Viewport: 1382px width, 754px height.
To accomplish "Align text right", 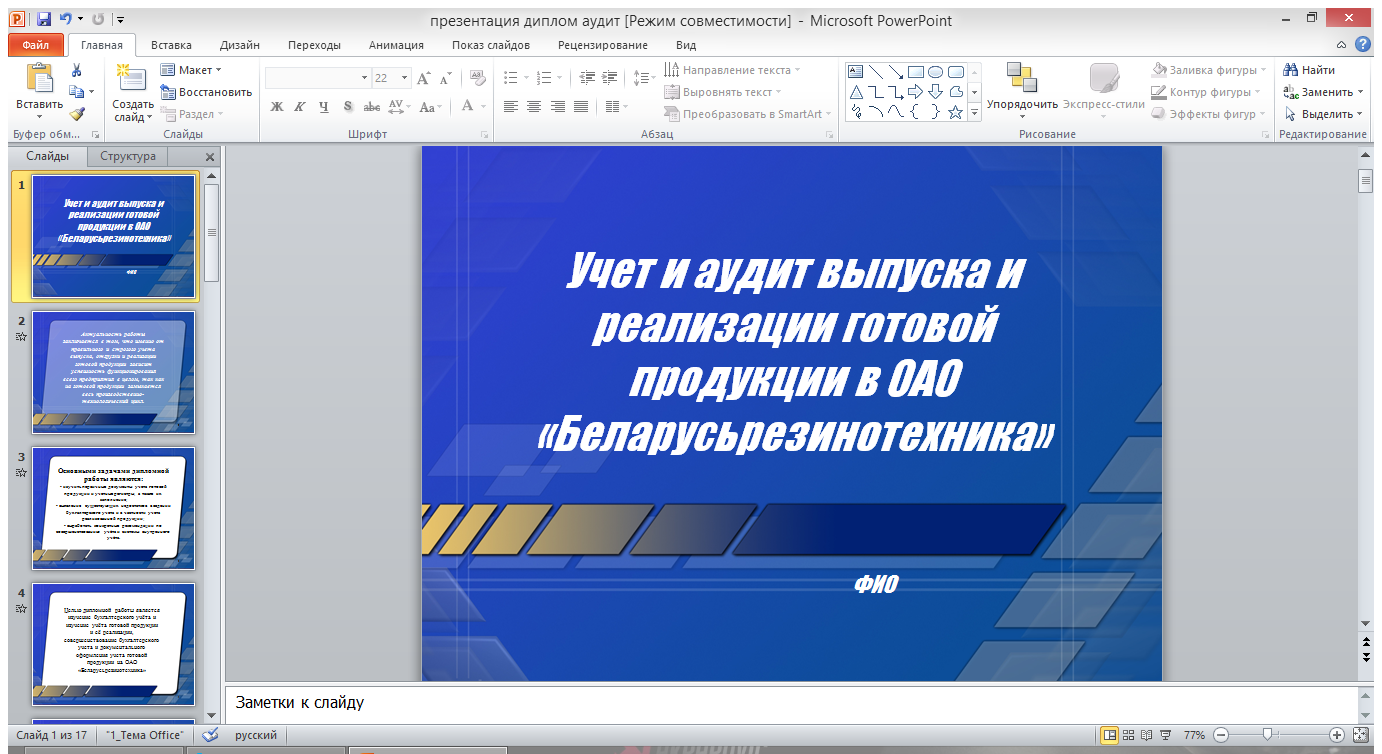I will click(557, 107).
